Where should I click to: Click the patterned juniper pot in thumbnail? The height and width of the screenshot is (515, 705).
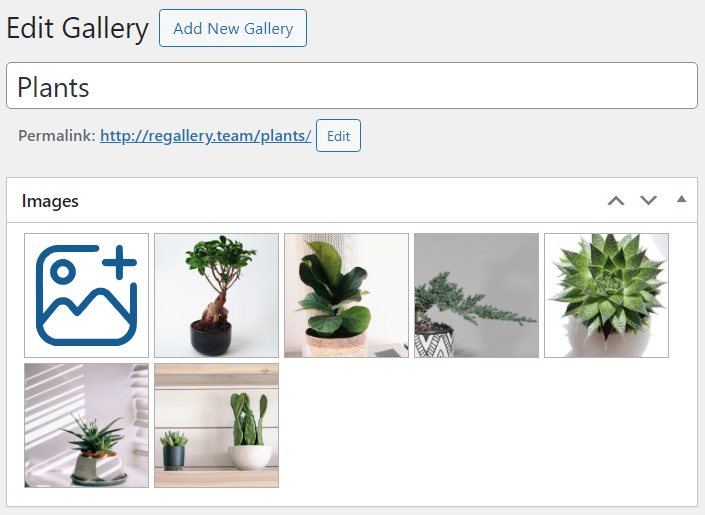point(433,341)
